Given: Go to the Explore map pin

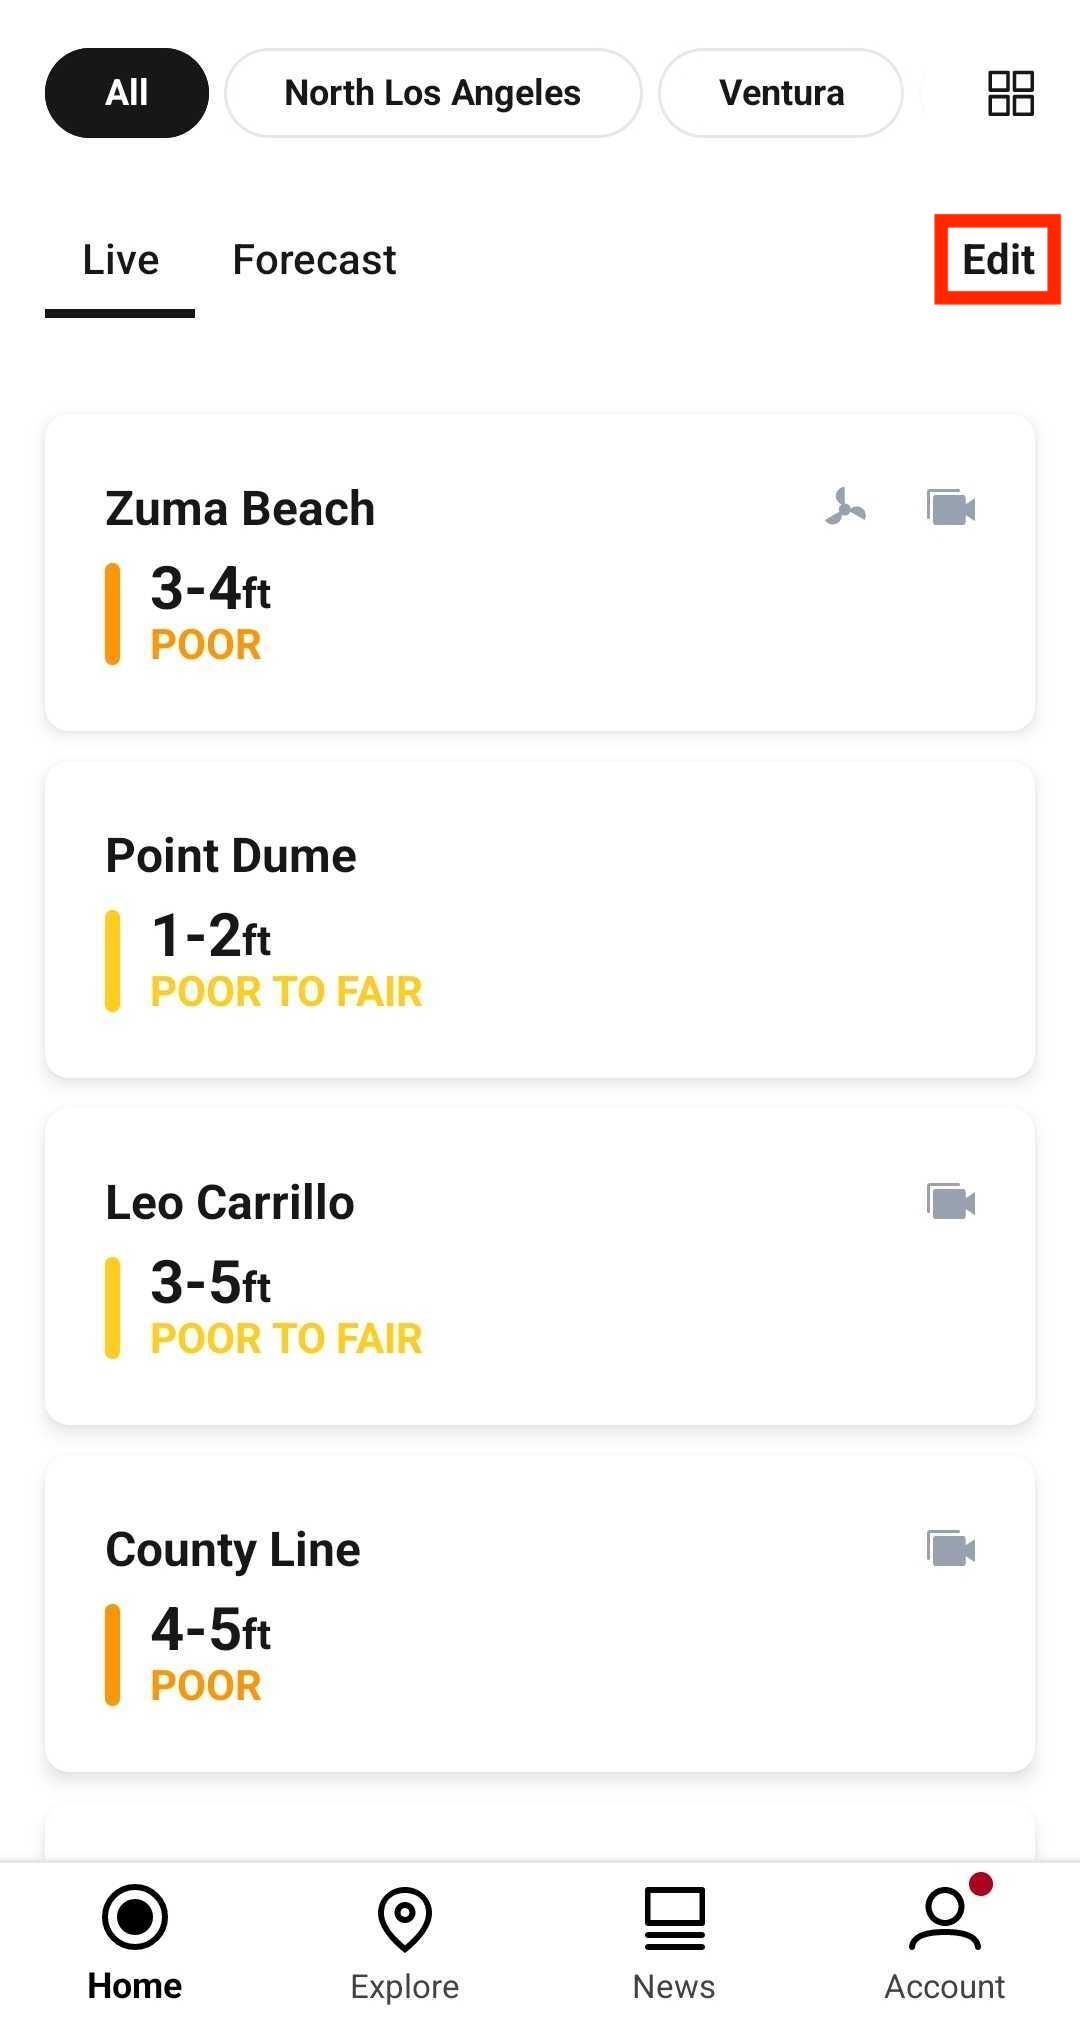Looking at the screenshot, I should pos(405,1919).
